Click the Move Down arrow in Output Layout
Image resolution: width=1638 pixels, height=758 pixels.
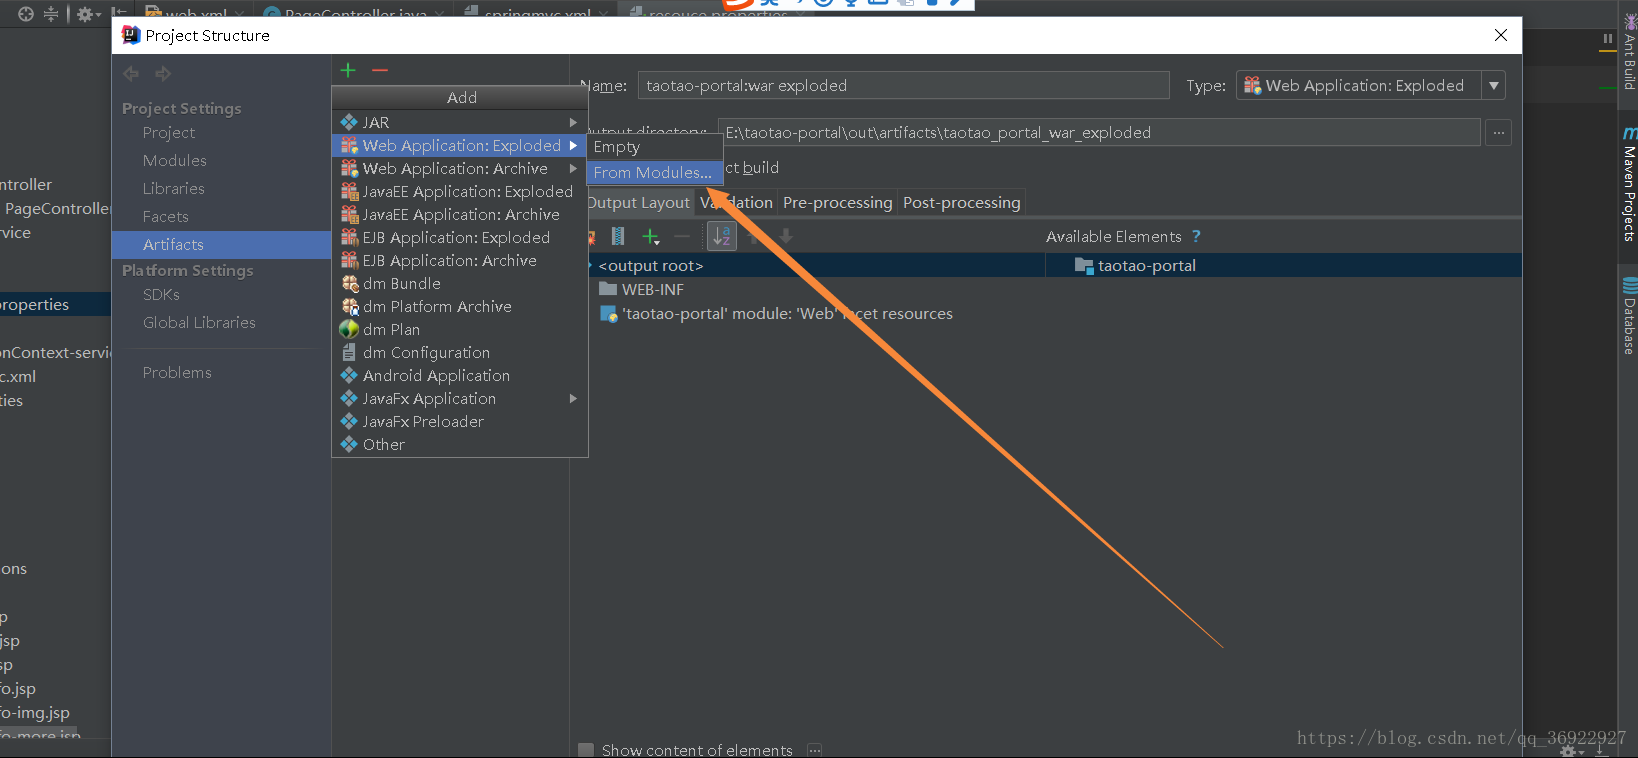pyautogui.click(x=786, y=236)
